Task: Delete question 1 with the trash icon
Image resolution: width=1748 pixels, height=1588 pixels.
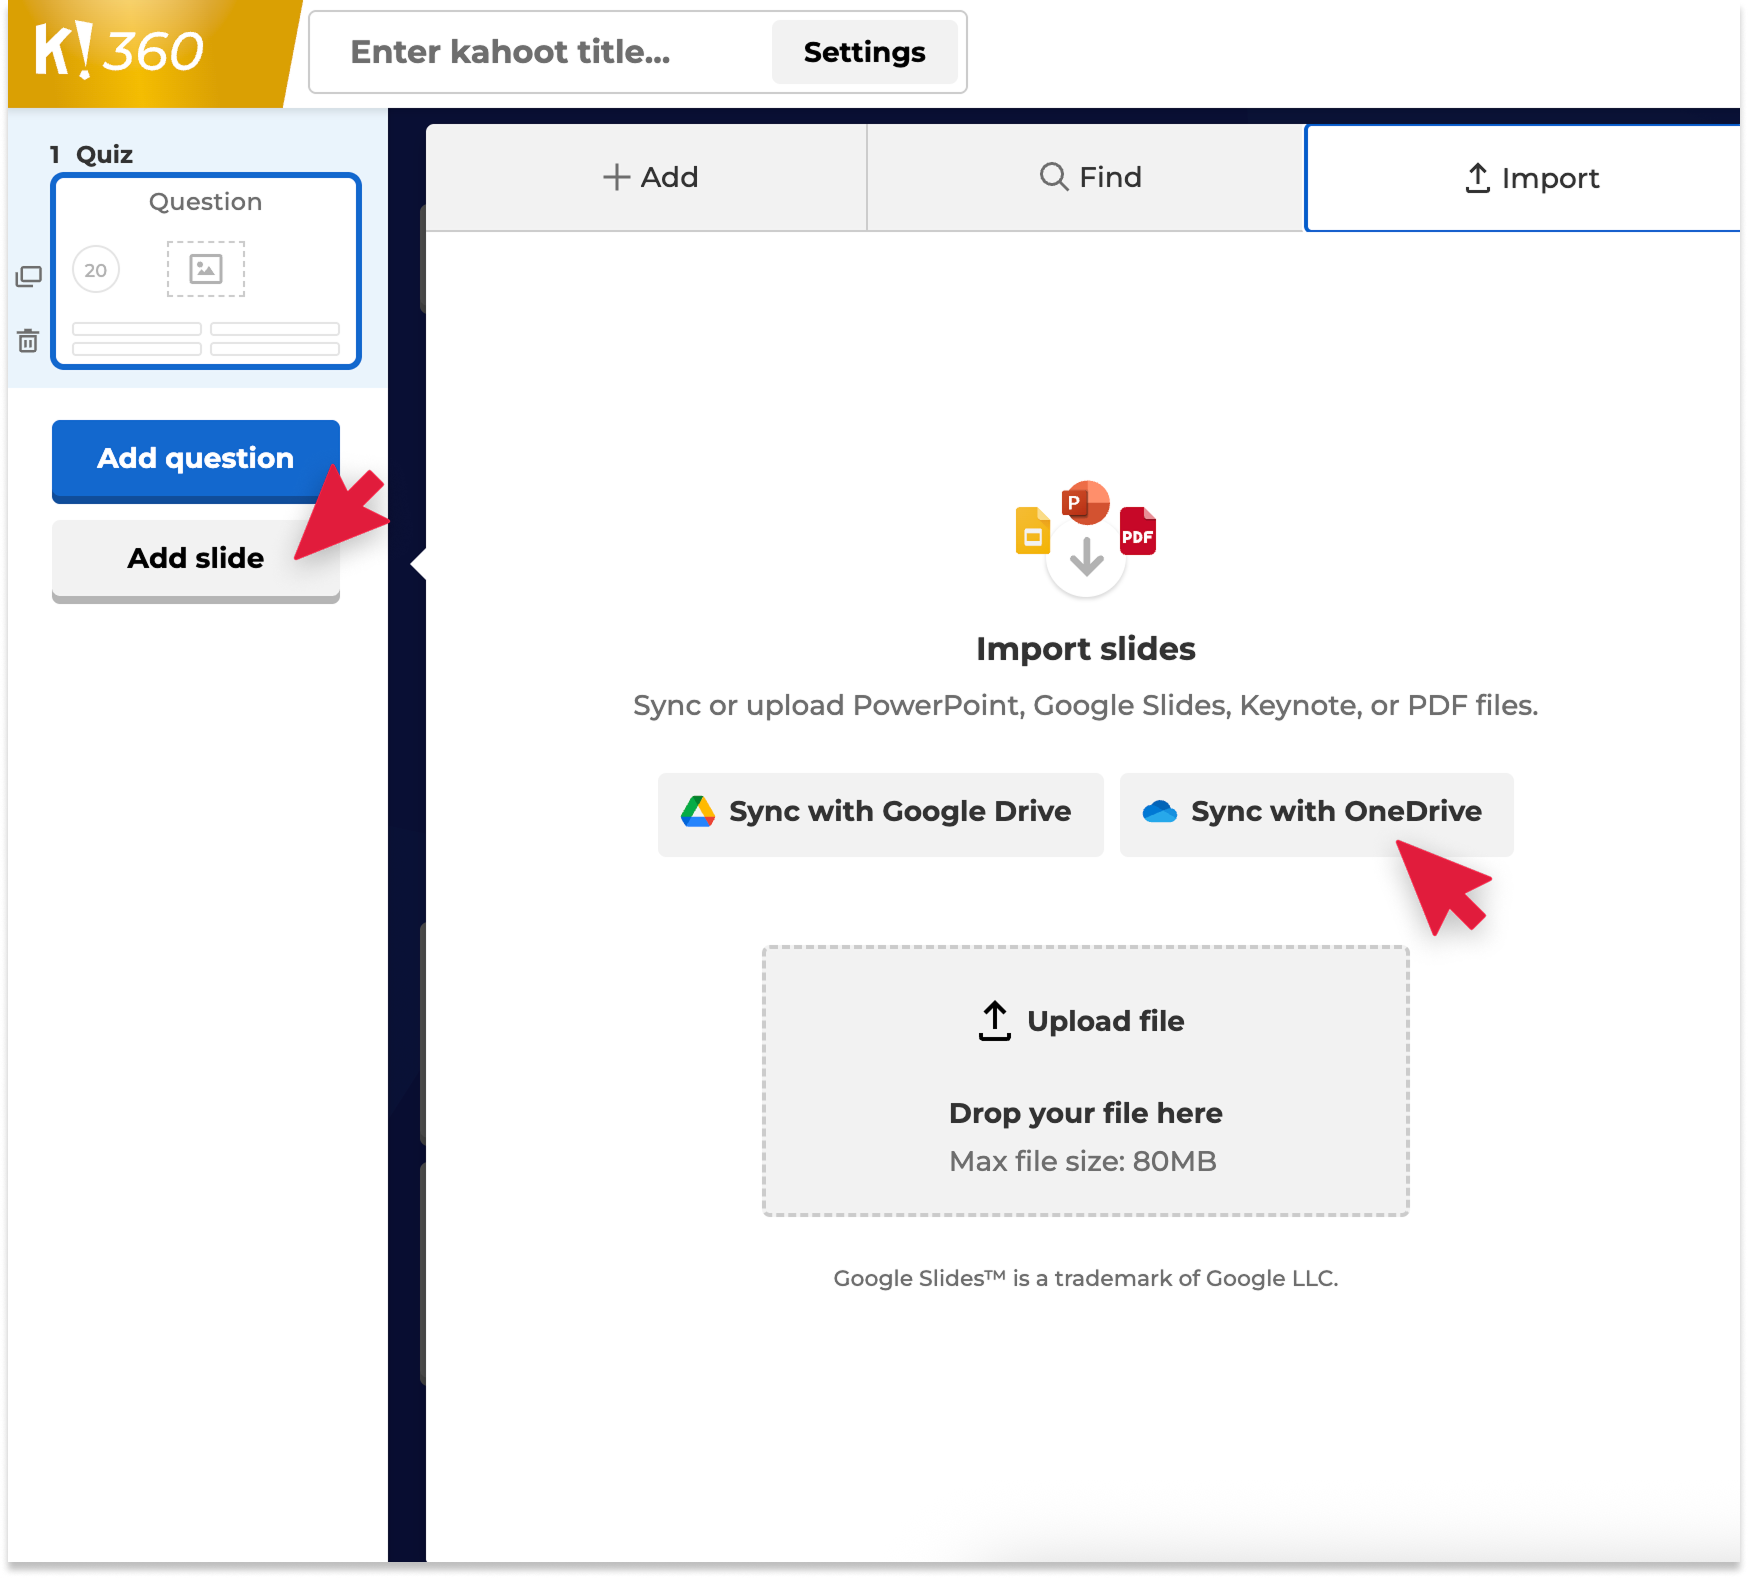Action: [x=28, y=341]
